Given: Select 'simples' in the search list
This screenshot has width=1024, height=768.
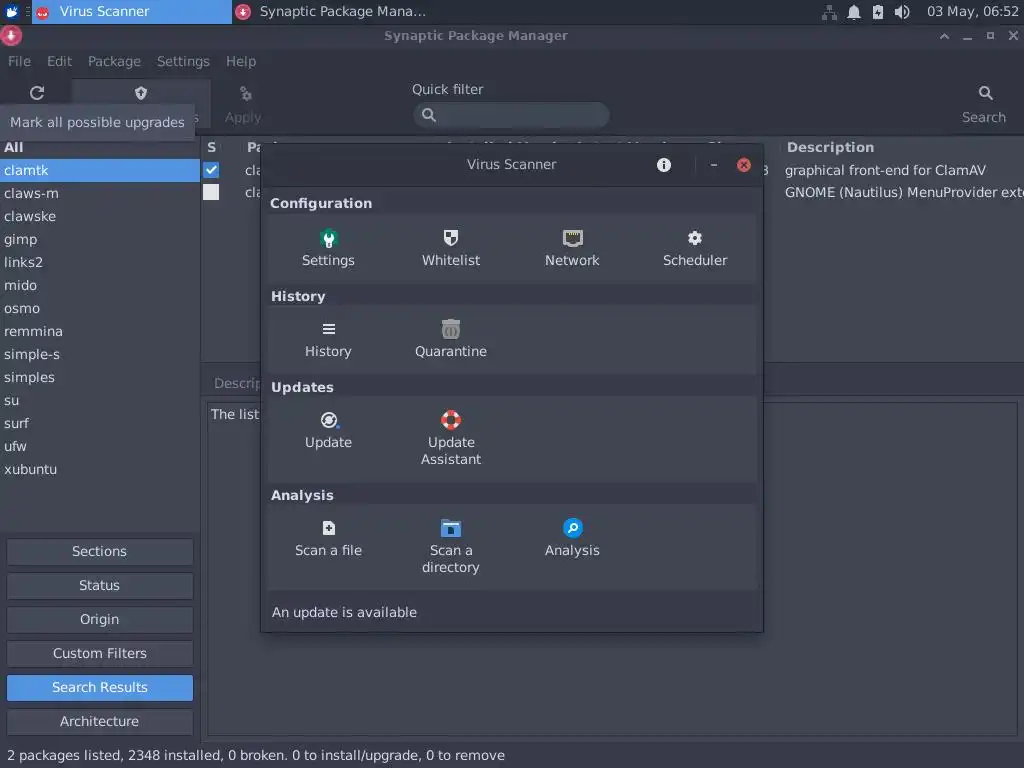Looking at the screenshot, I should [x=100, y=377].
